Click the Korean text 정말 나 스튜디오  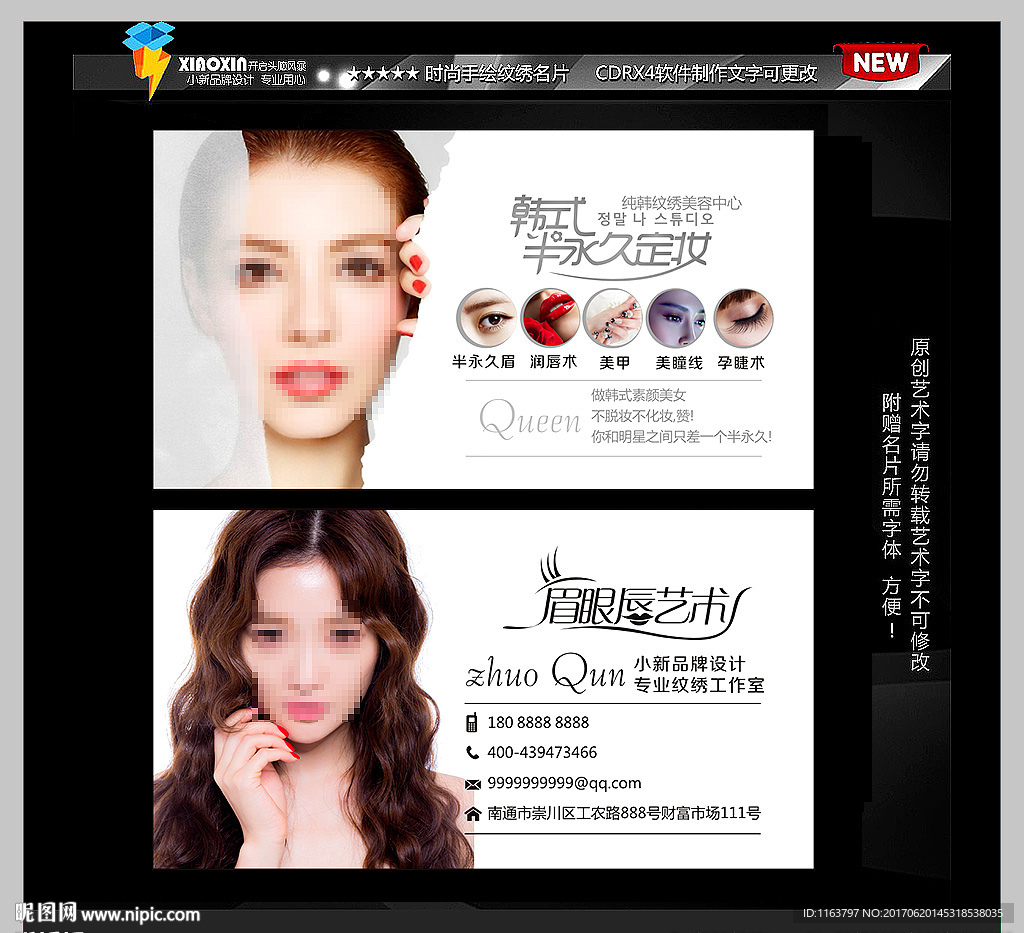pyautogui.click(x=656, y=219)
